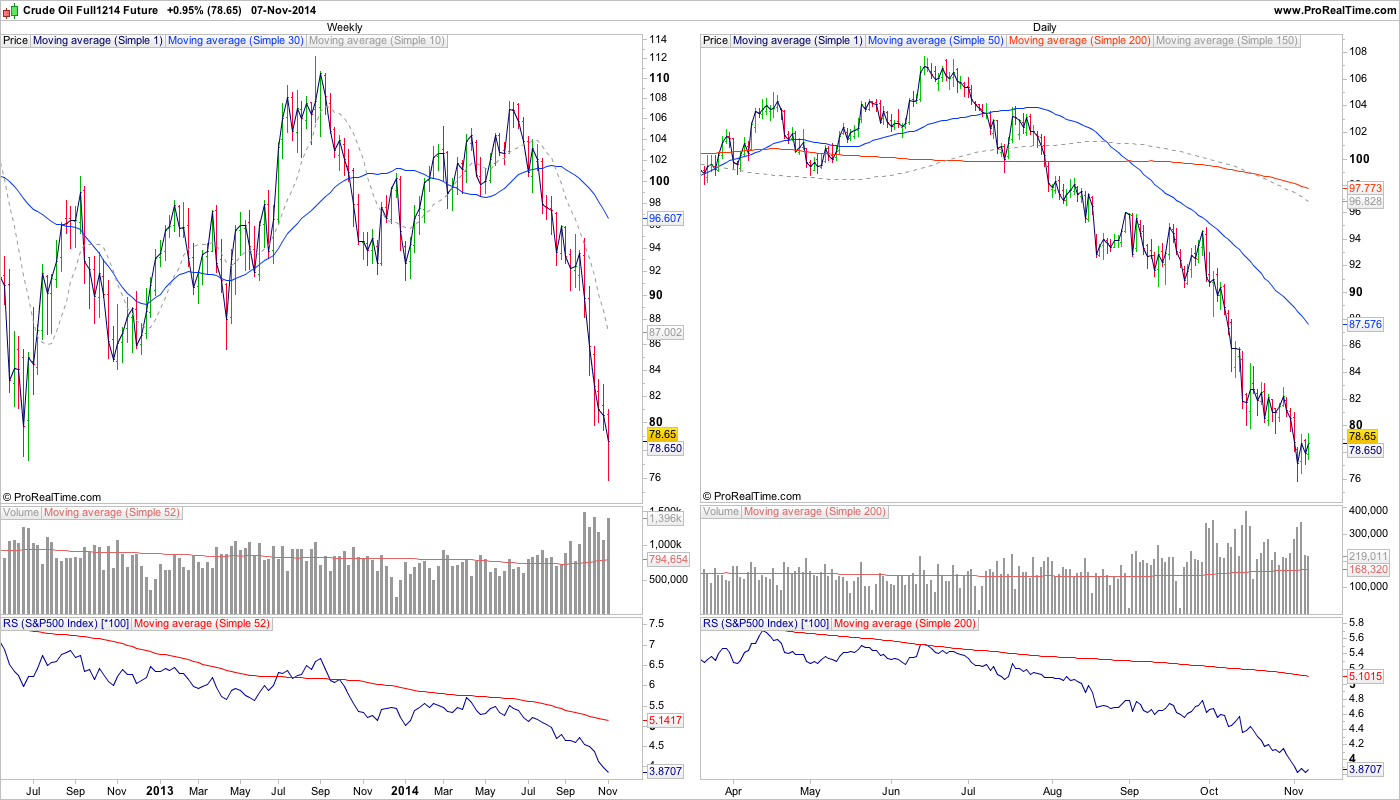Open Moving average (Simple 200) legend on Daily price chart
This screenshot has height=800, width=1400.
coord(1080,41)
